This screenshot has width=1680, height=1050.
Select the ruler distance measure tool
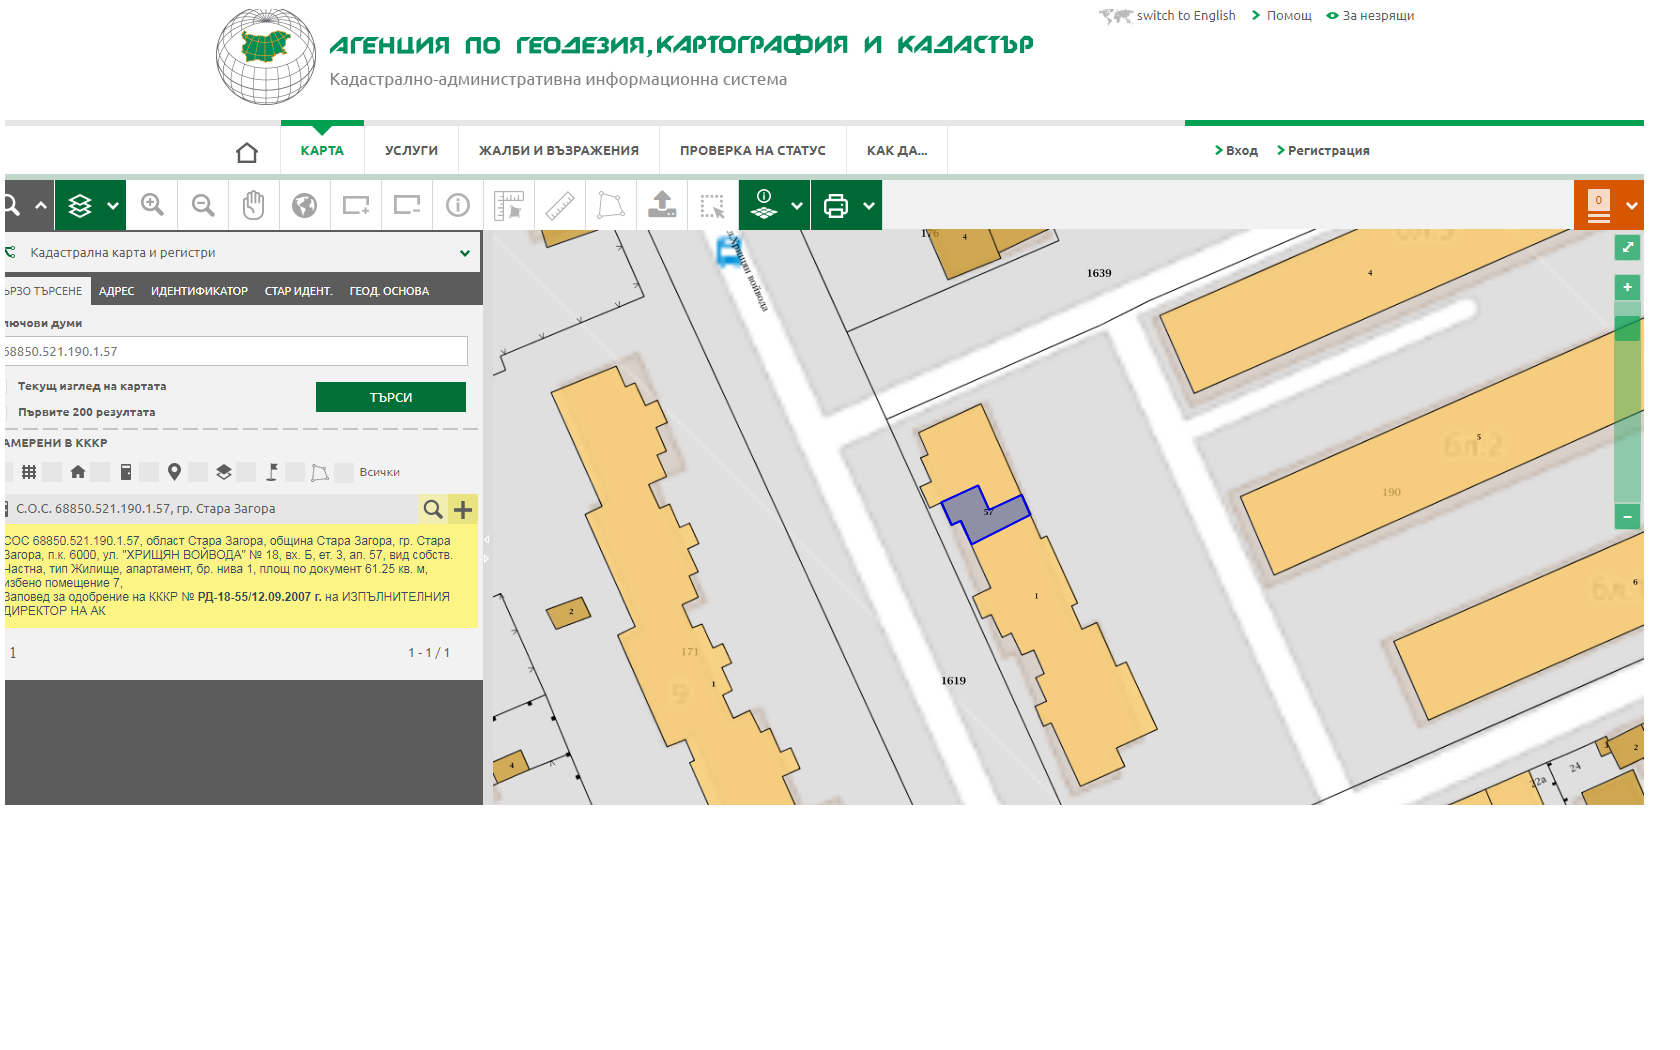(x=560, y=205)
